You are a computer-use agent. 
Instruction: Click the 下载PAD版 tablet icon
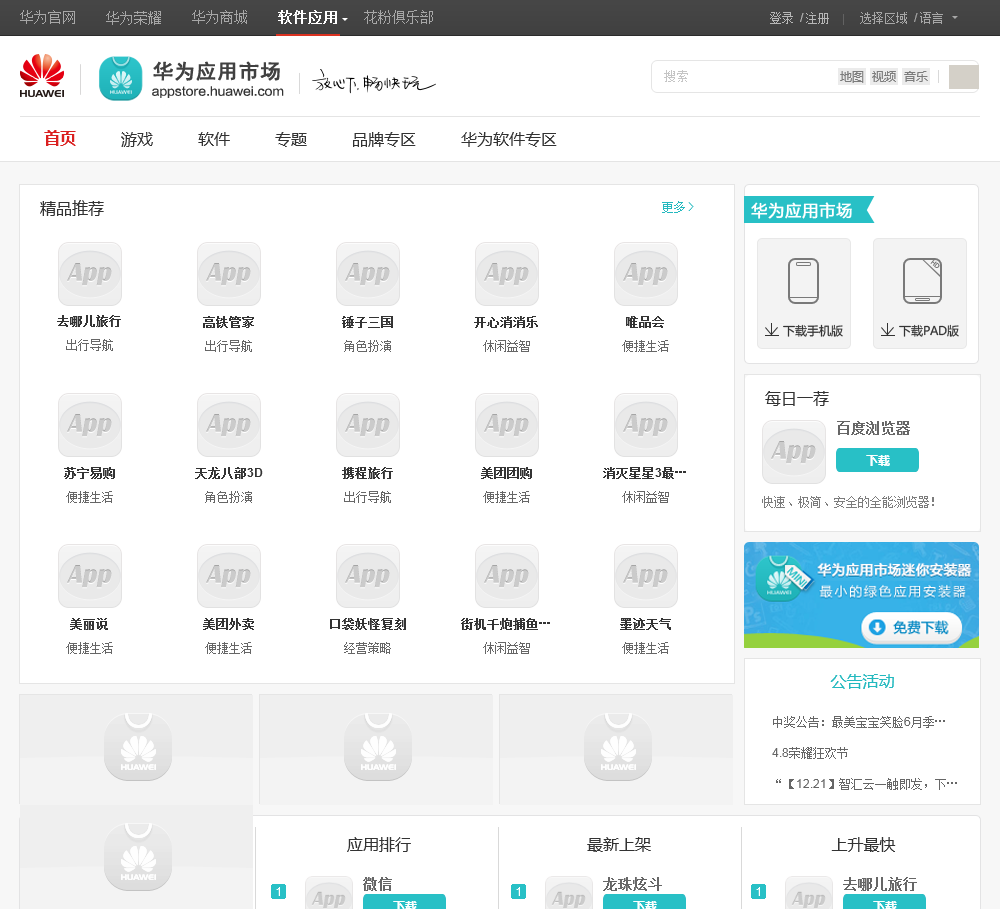tap(919, 281)
